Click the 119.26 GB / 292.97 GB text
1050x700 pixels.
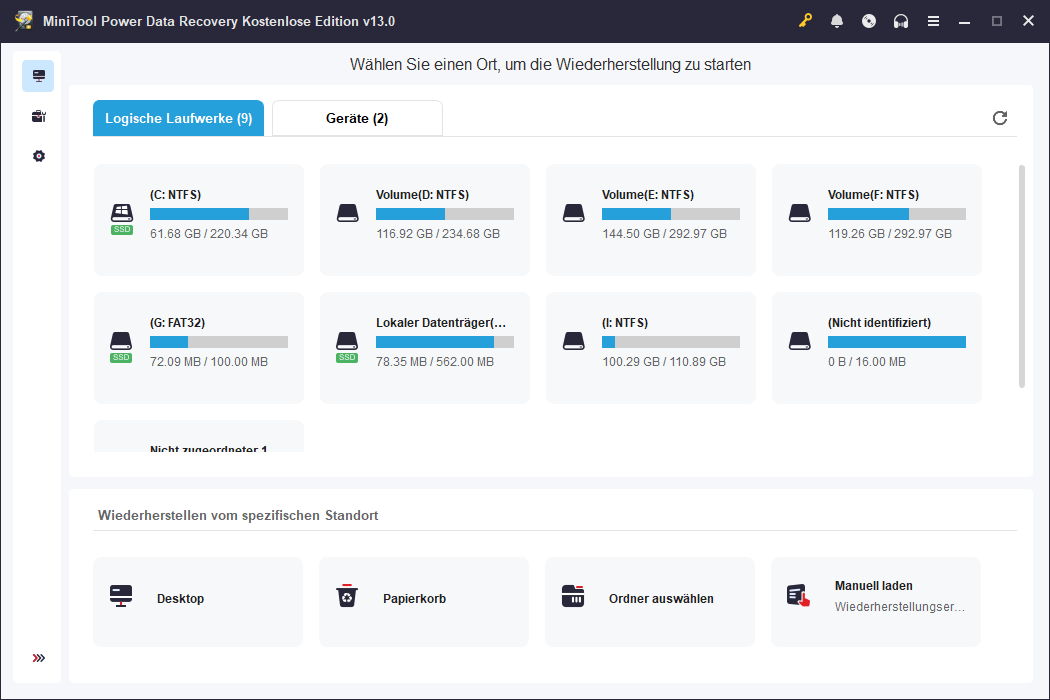point(890,234)
